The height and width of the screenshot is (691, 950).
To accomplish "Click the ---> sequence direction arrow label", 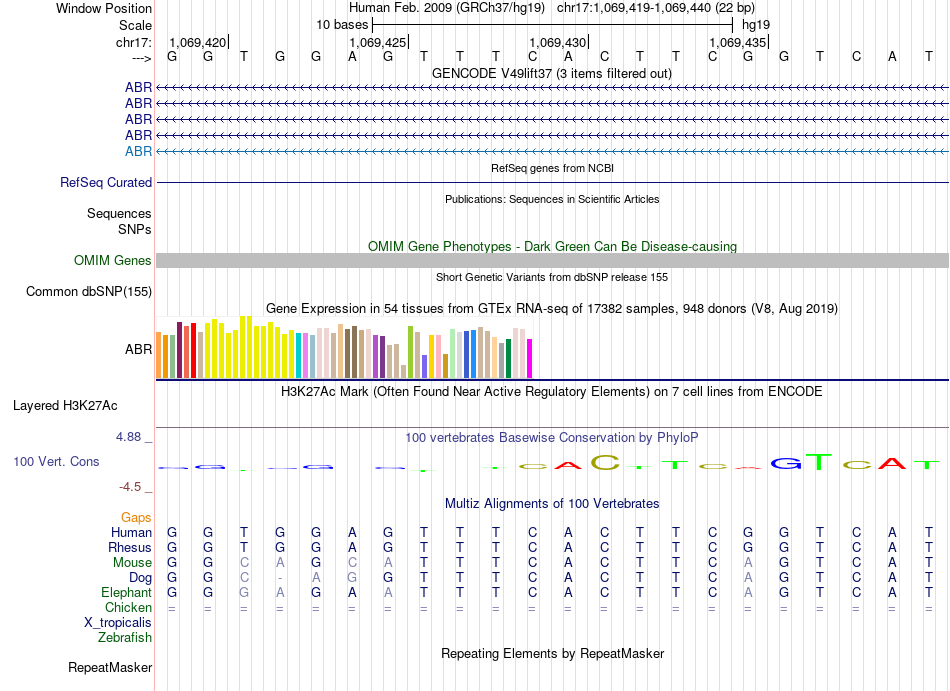I will 142,58.
